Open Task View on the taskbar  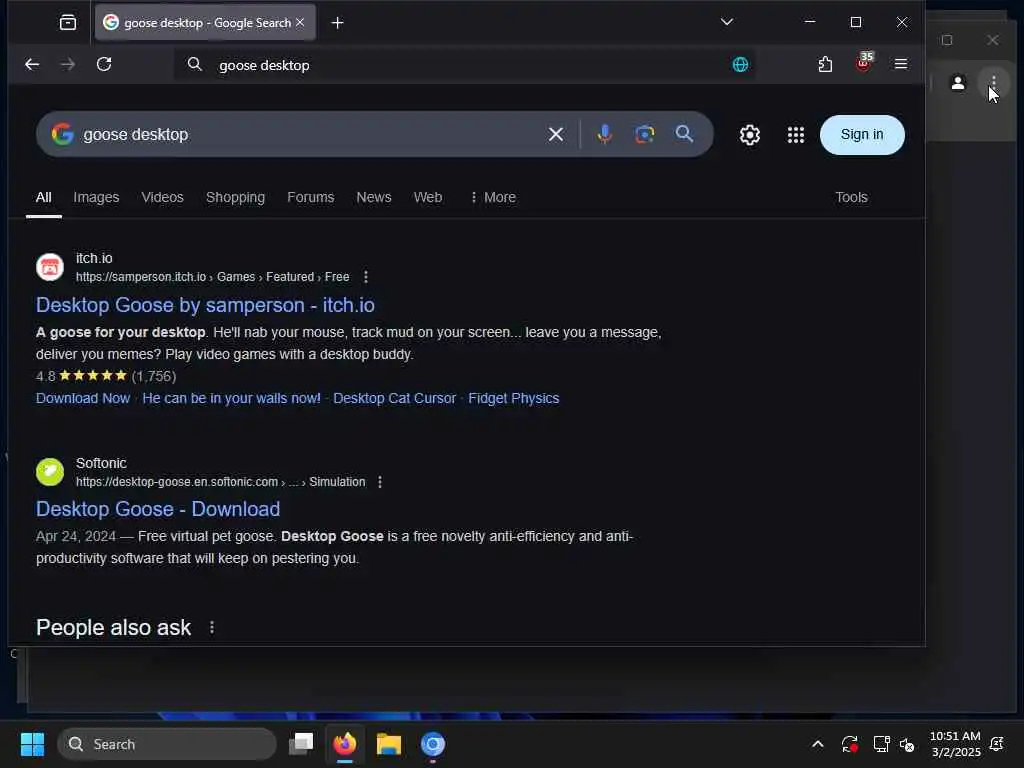tap(301, 744)
